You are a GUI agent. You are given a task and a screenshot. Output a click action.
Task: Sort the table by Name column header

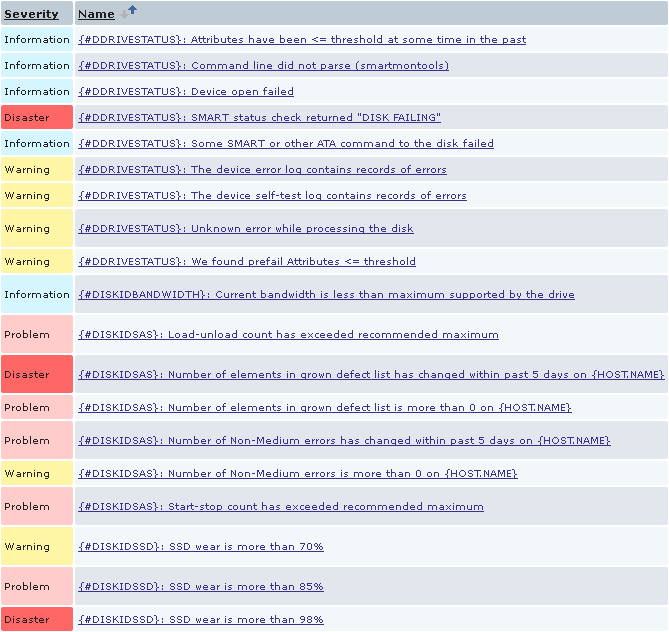click(x=96, y=14)
